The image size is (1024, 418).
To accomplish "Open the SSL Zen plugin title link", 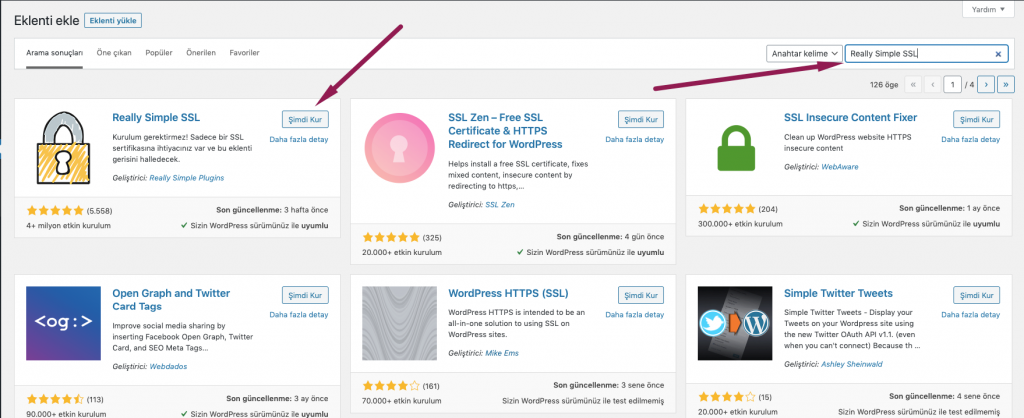I will 505,131.
